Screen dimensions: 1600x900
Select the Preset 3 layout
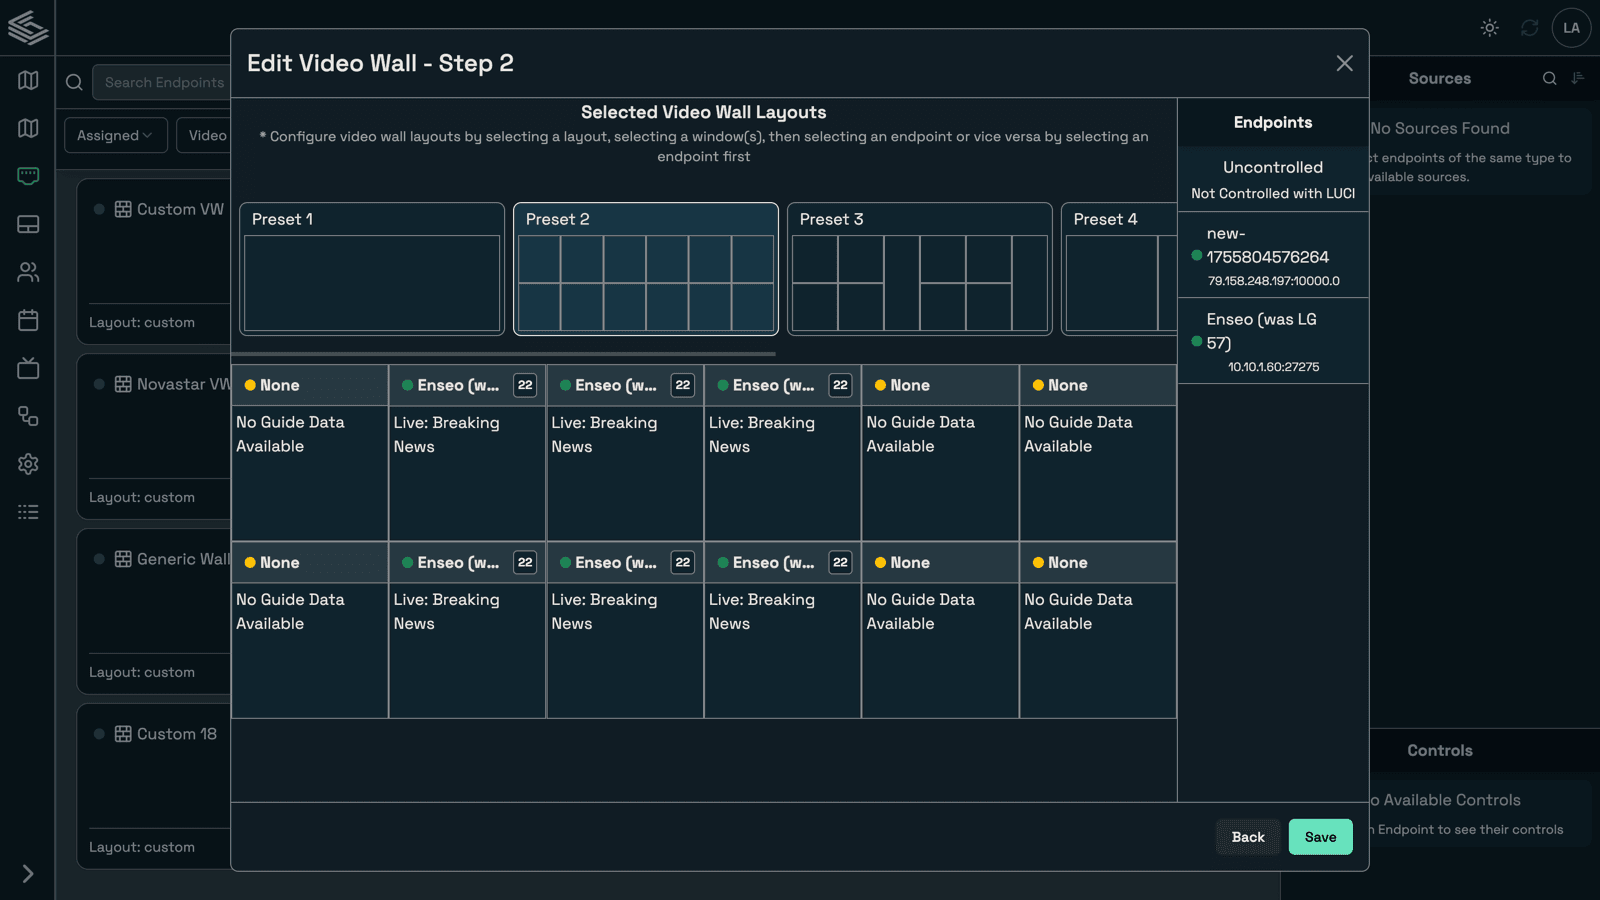919,269
